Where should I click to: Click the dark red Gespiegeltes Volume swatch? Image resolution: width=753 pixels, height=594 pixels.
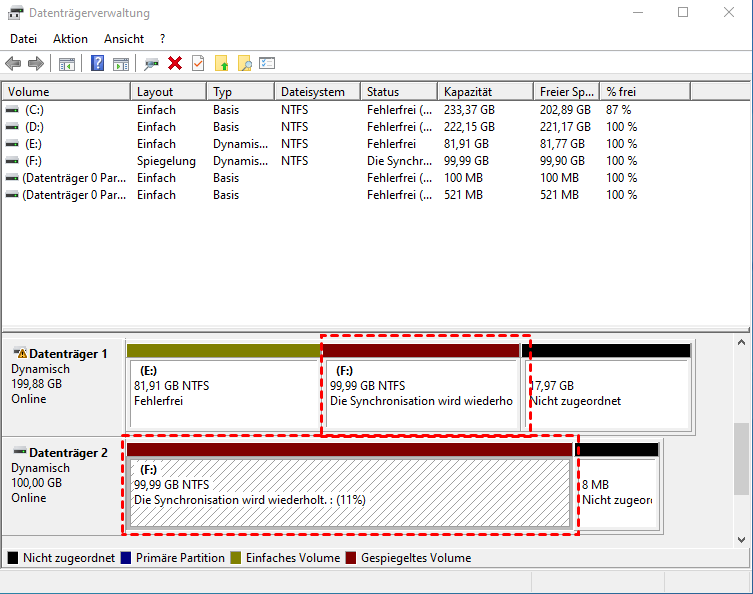[351, 558]
